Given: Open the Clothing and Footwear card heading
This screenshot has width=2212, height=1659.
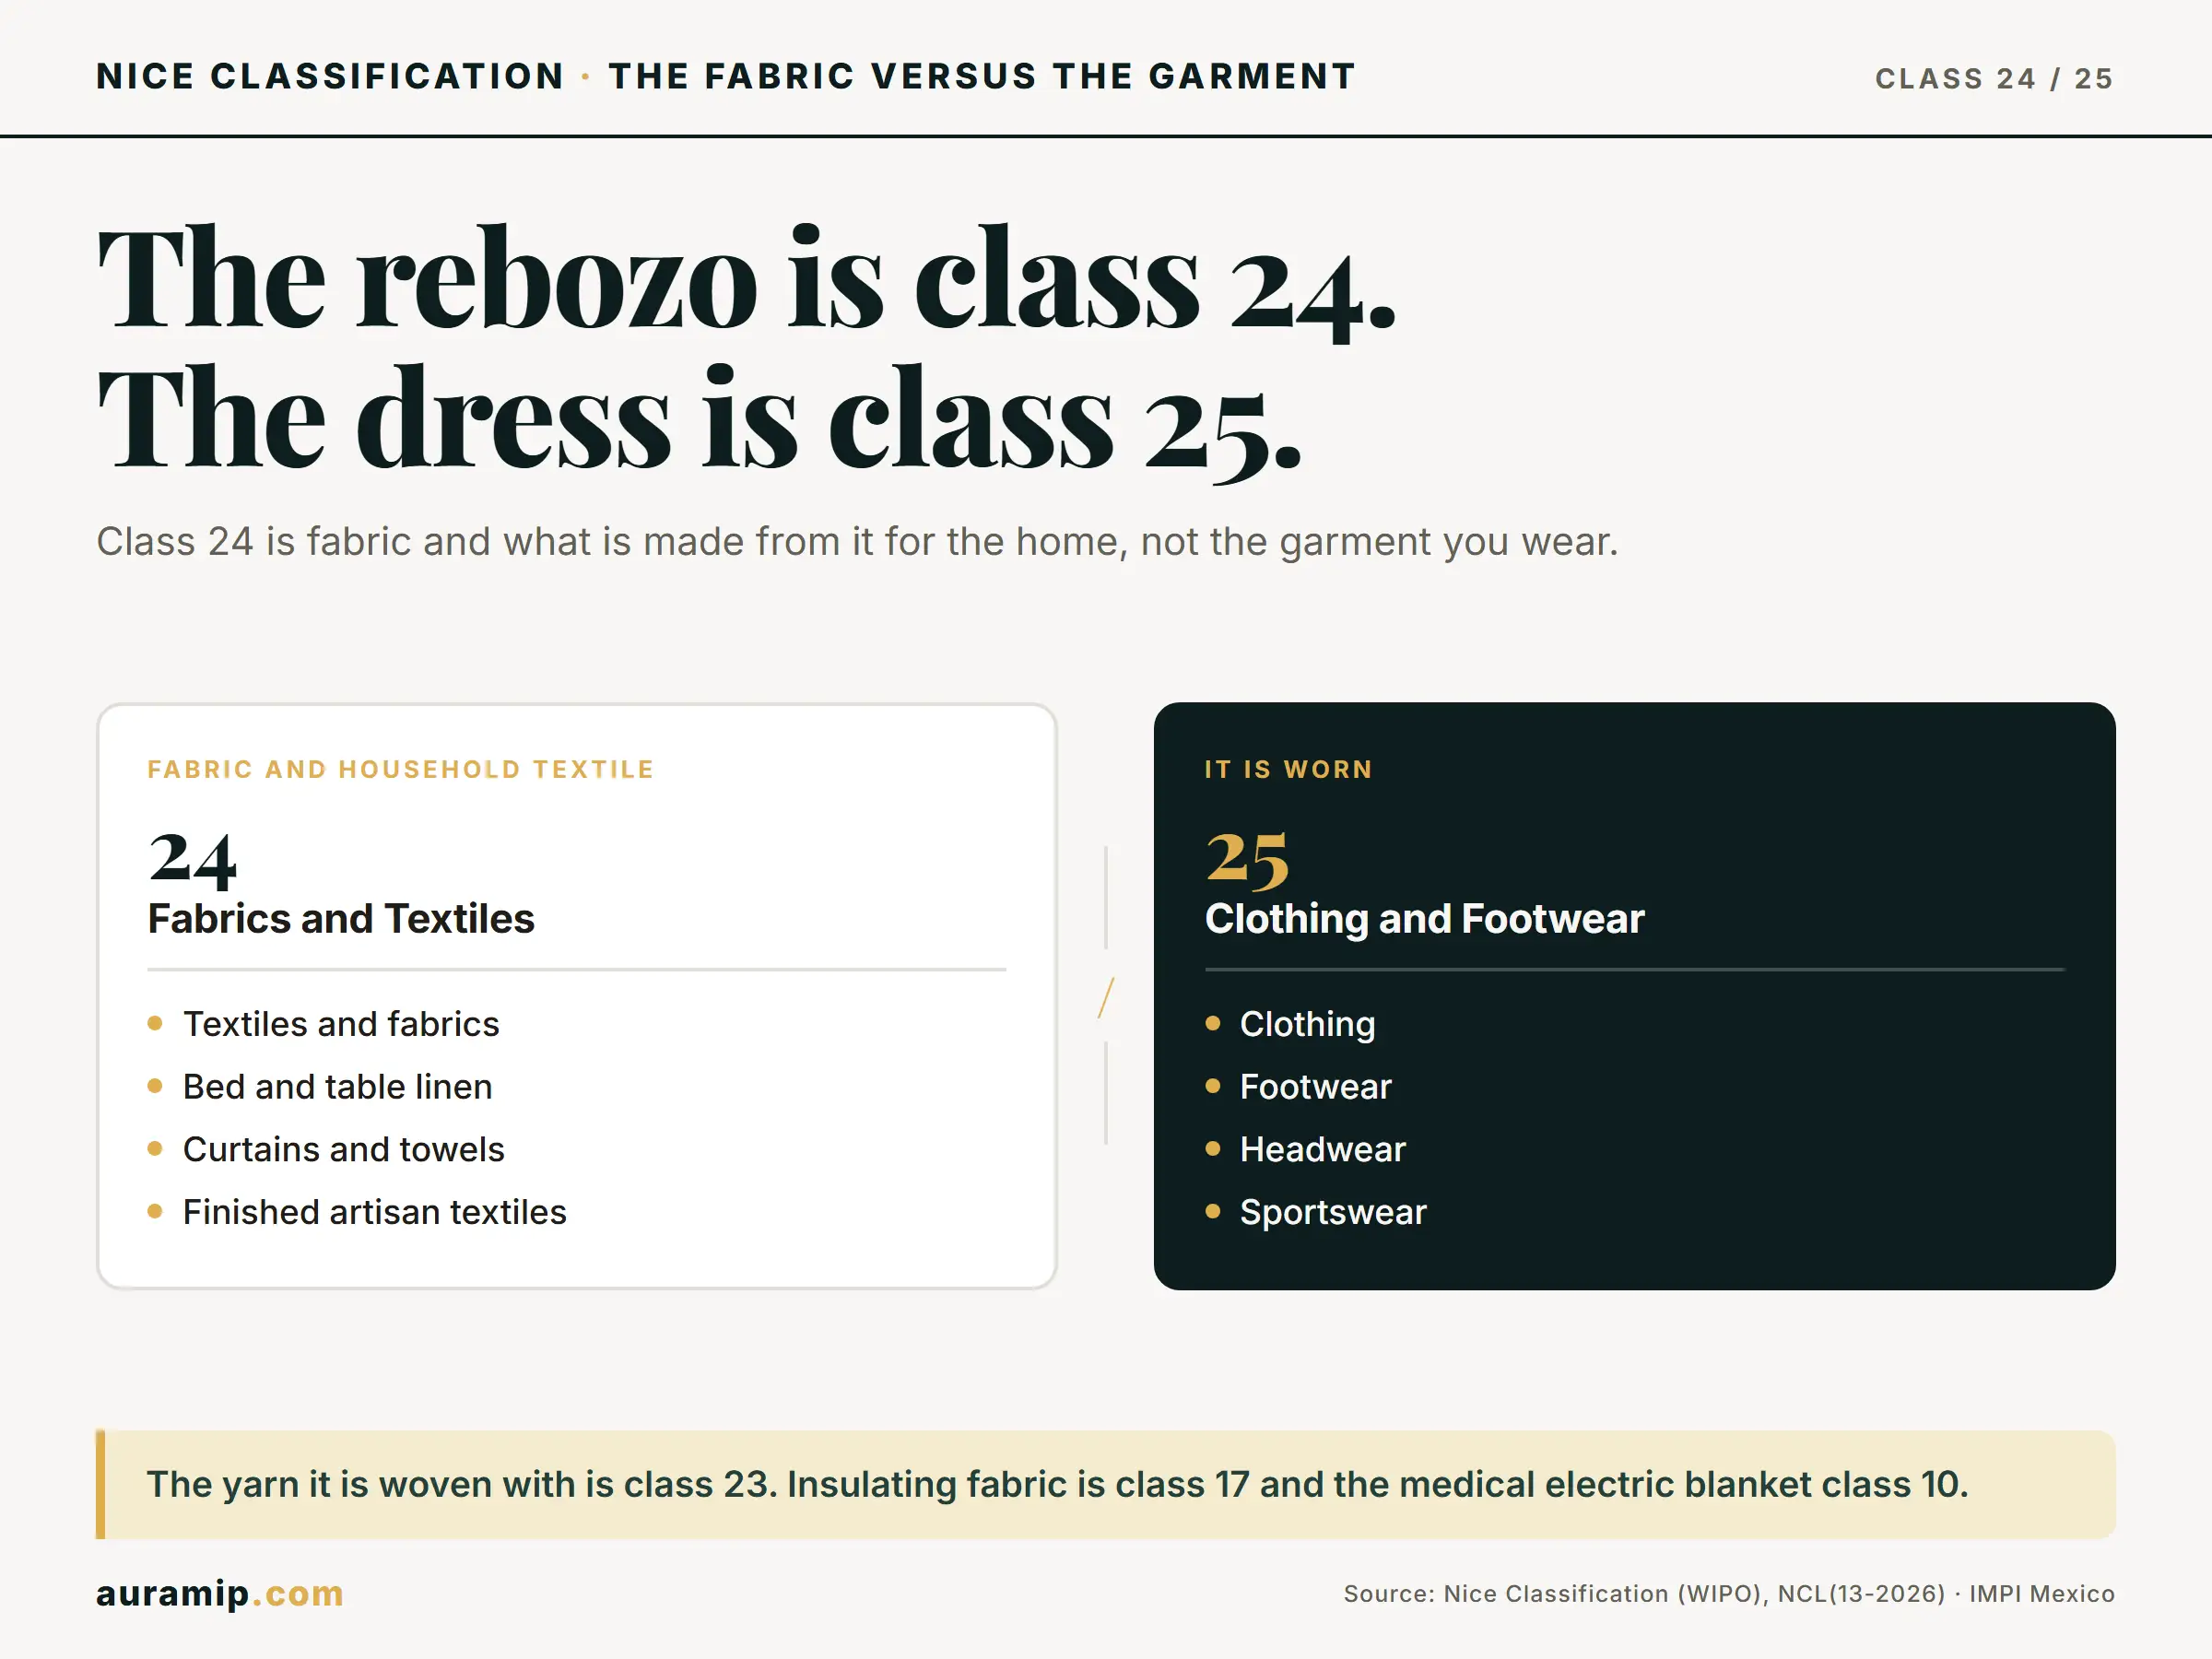Looking at the screenshot, I should coord(1424,919).
